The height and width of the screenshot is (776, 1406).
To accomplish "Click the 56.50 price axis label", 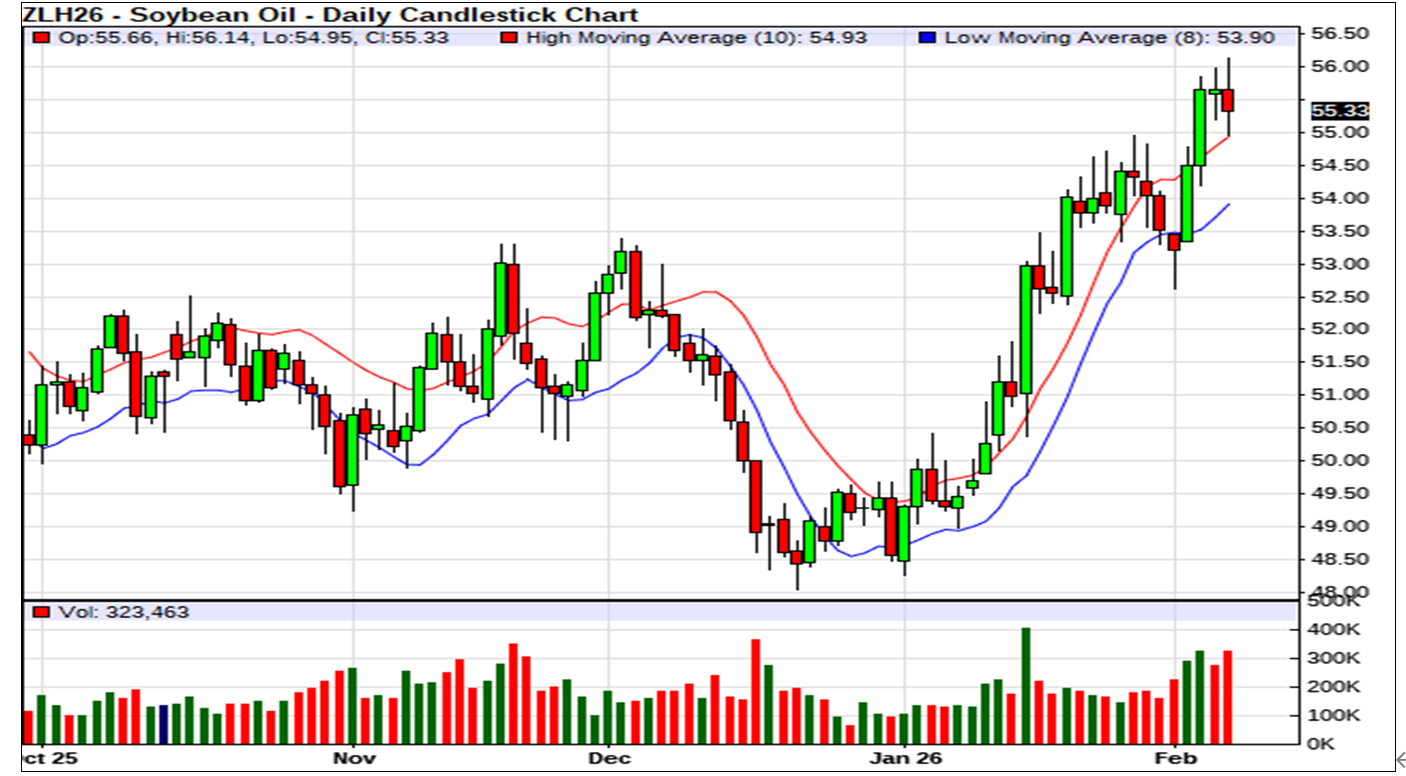I will pos(1339,33).
